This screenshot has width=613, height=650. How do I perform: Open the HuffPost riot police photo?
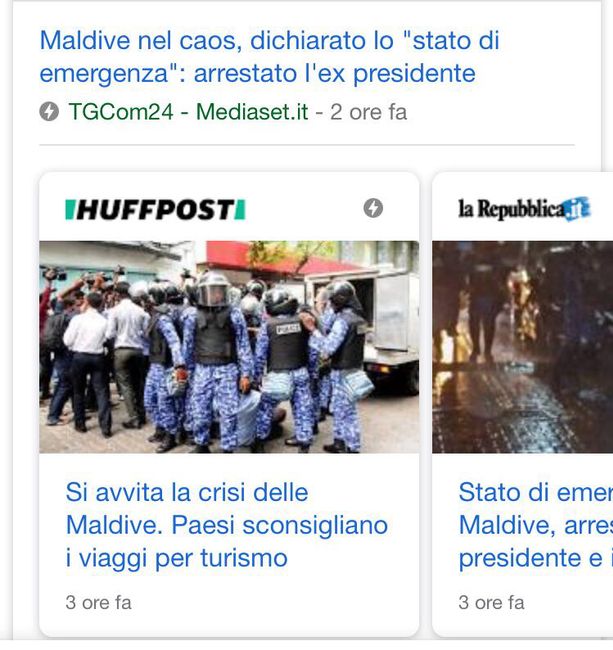coord(229,347)
